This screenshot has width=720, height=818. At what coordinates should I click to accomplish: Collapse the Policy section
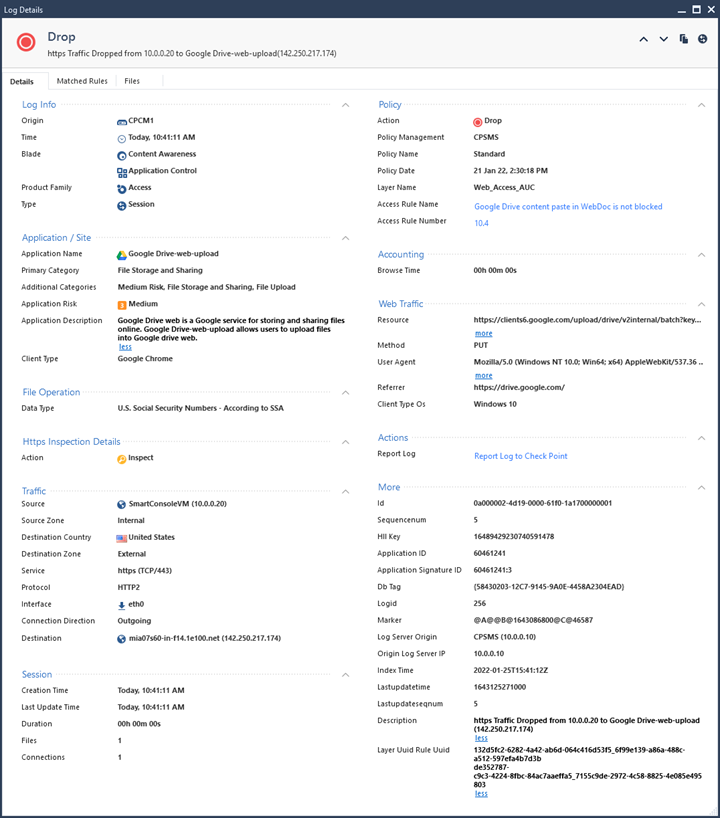[702, 104]
